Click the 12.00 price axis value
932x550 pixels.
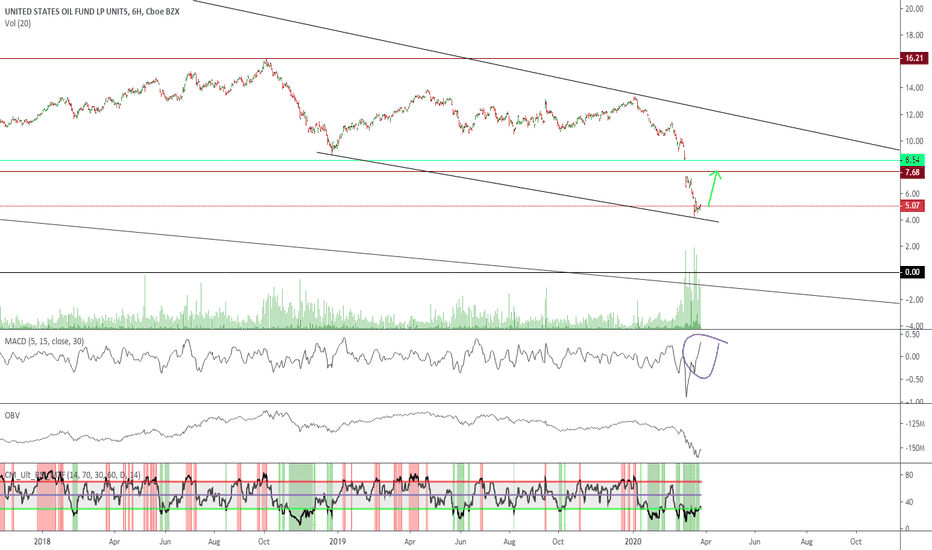tap(914, 114)
